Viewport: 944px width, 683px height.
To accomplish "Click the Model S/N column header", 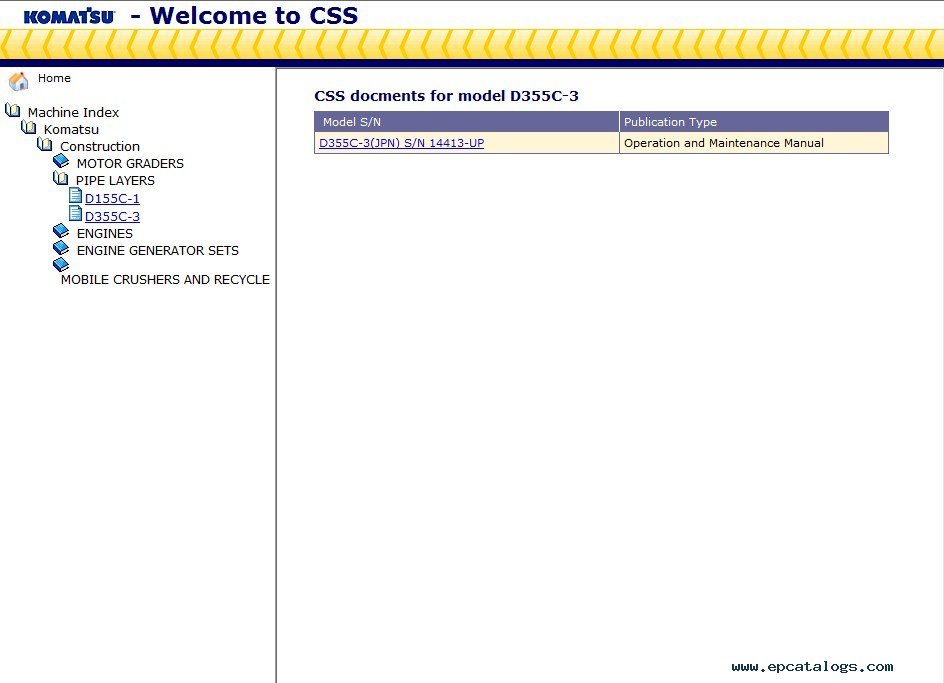I will click(467, 122).
